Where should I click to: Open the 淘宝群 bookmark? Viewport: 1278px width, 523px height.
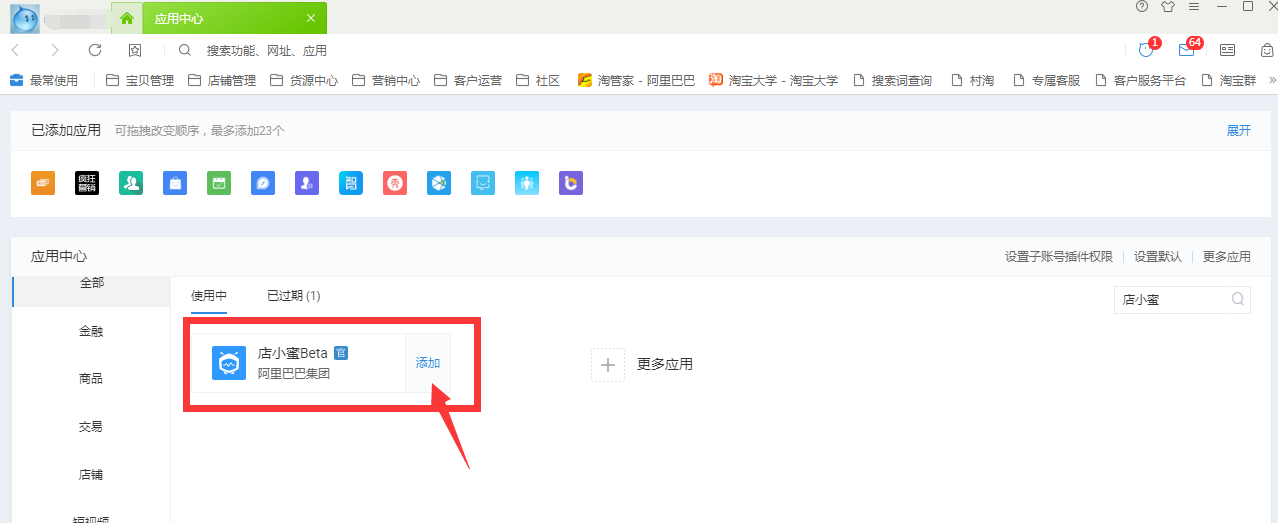(x=1229, y=81)
